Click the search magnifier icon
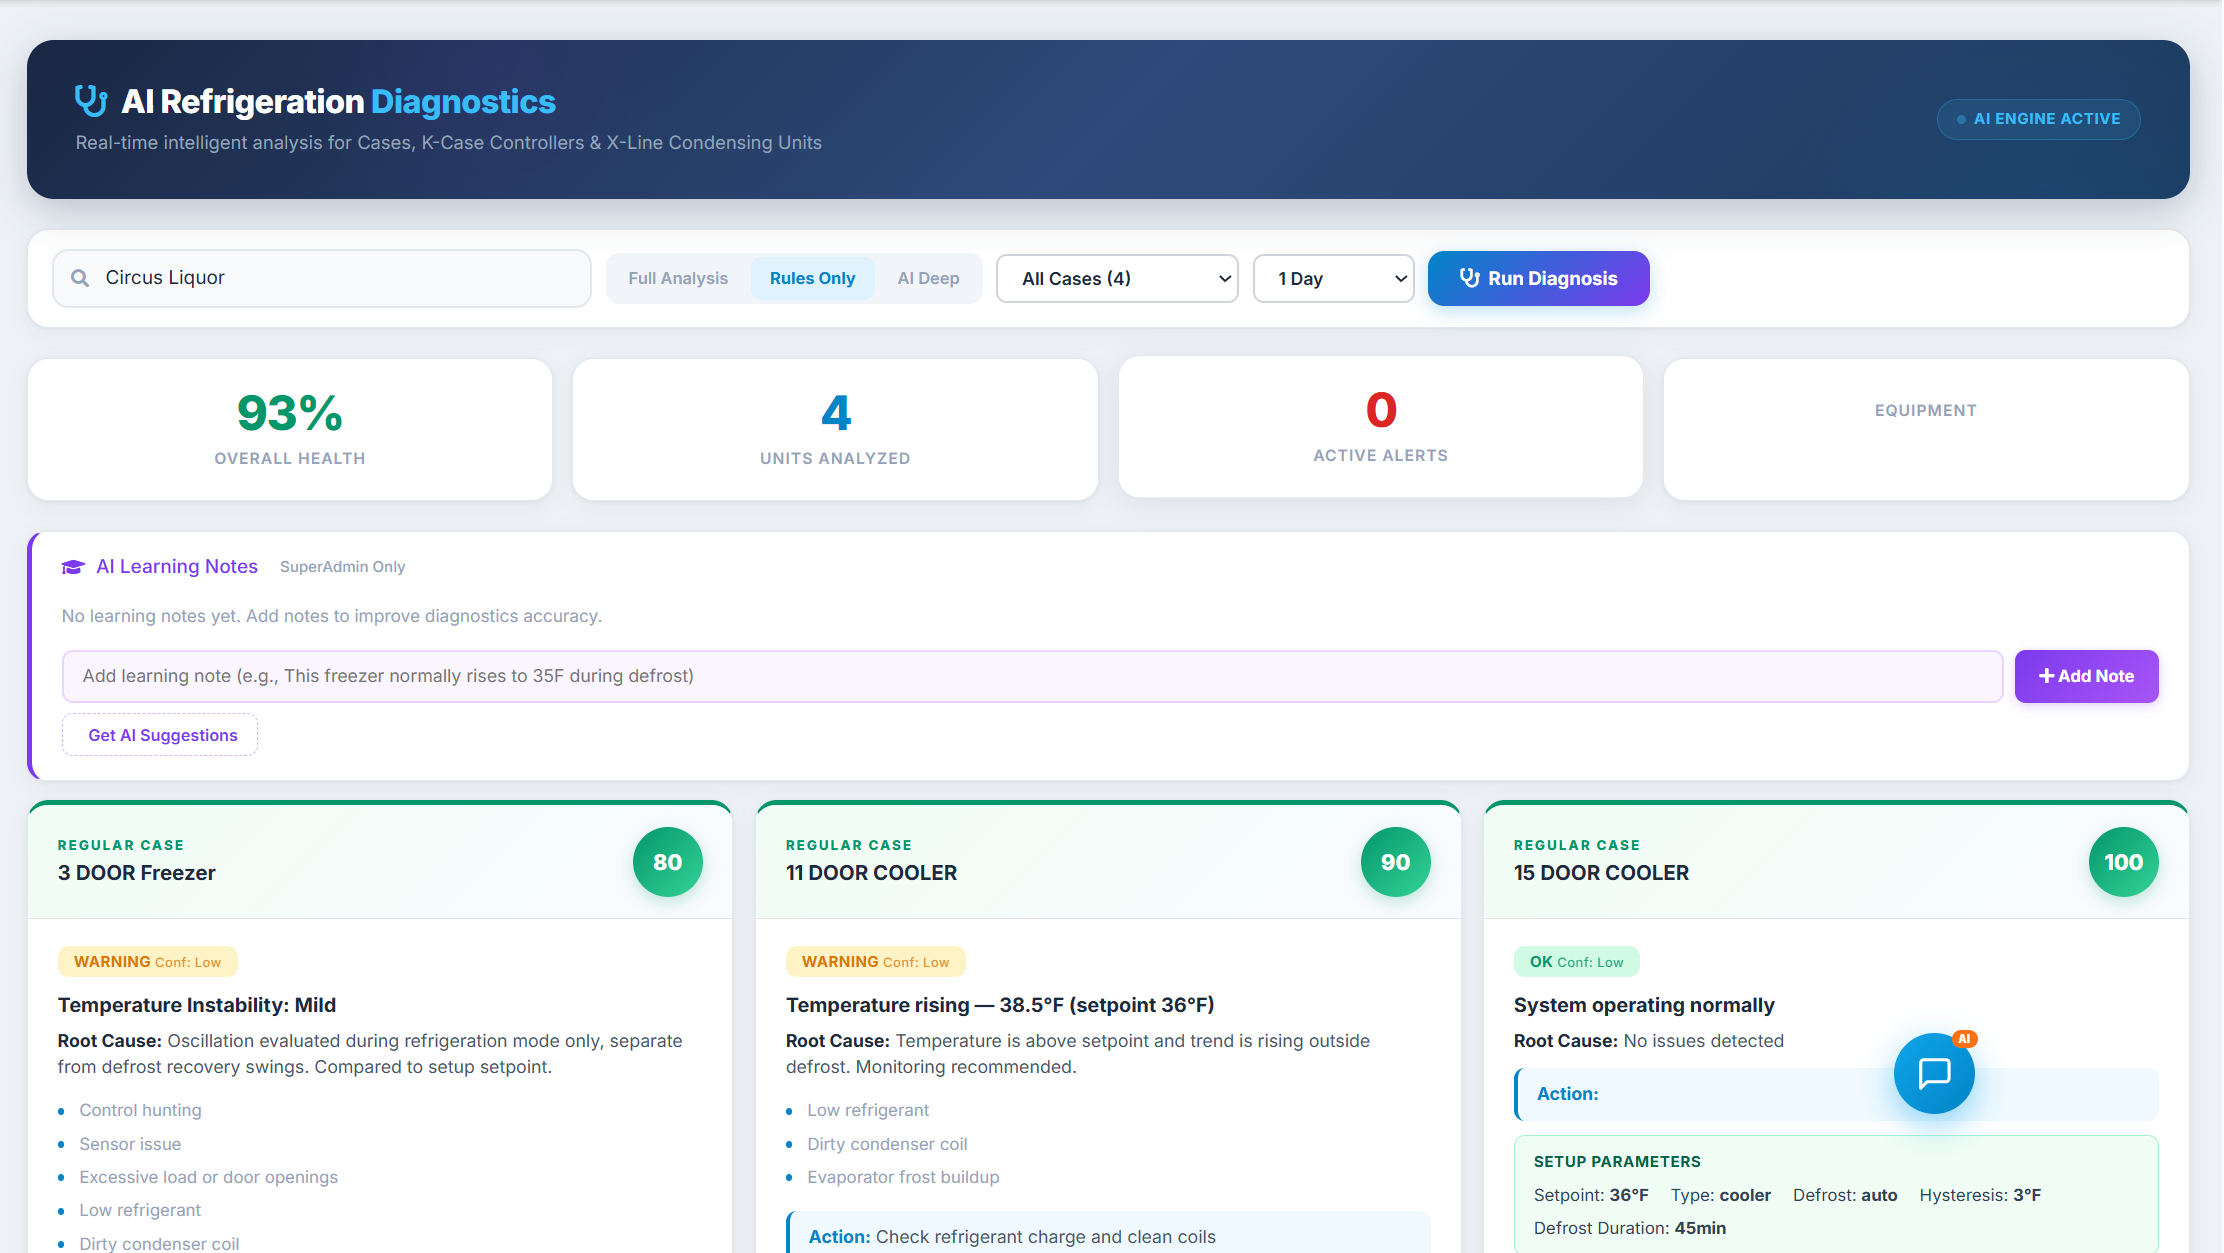The image size is (2224, 1253). (80, 278)
